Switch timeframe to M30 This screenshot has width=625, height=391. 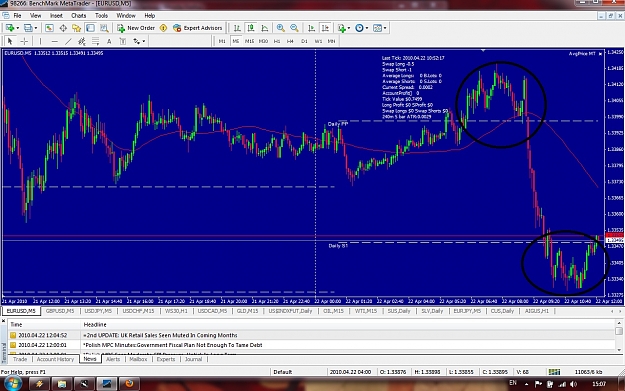pos(263,41)
